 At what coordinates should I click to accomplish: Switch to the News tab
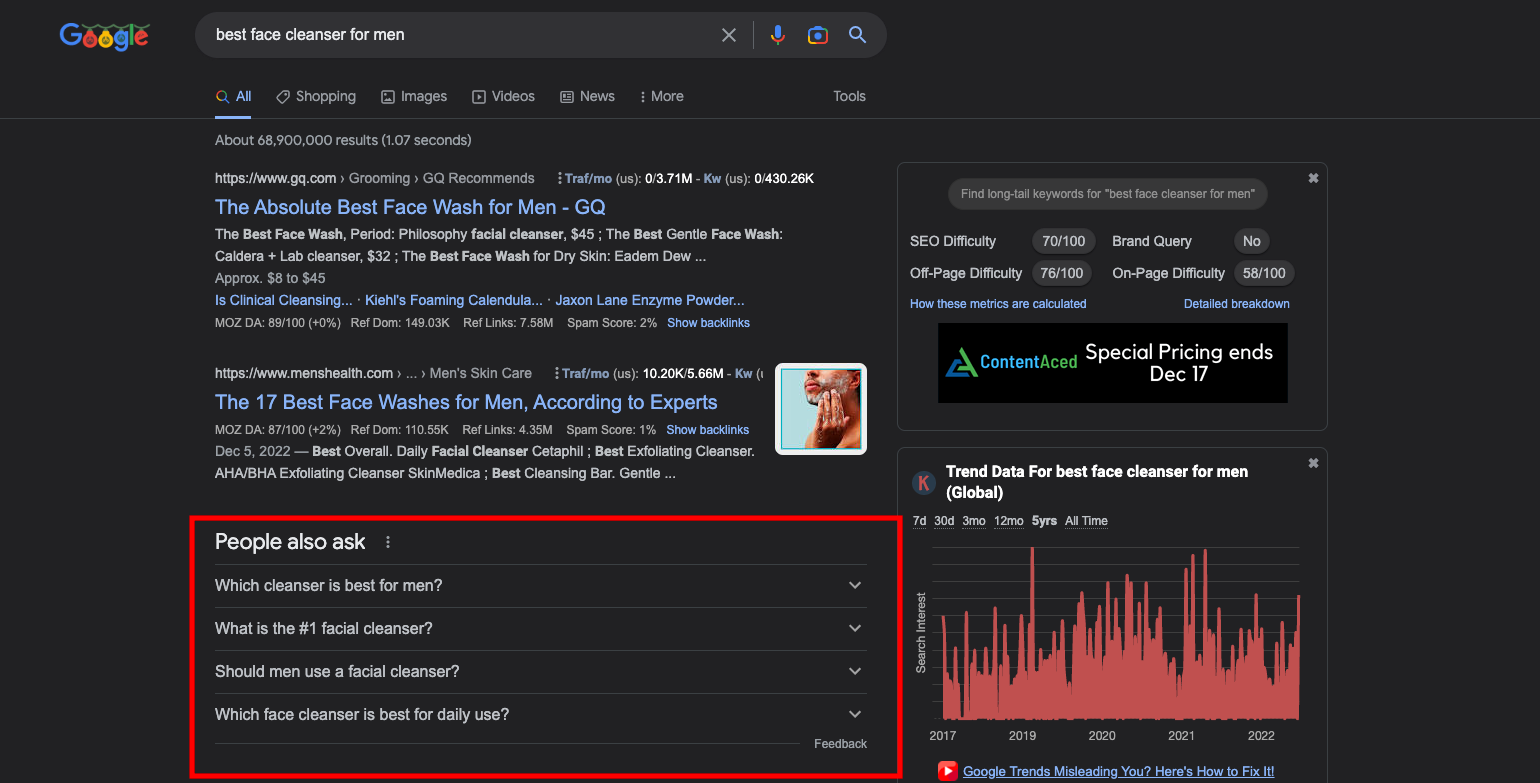click(x=587, y=96)
